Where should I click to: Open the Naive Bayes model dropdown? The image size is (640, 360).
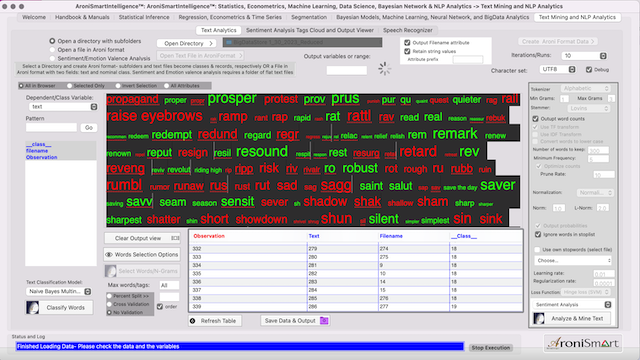click(x=87, y=291)
